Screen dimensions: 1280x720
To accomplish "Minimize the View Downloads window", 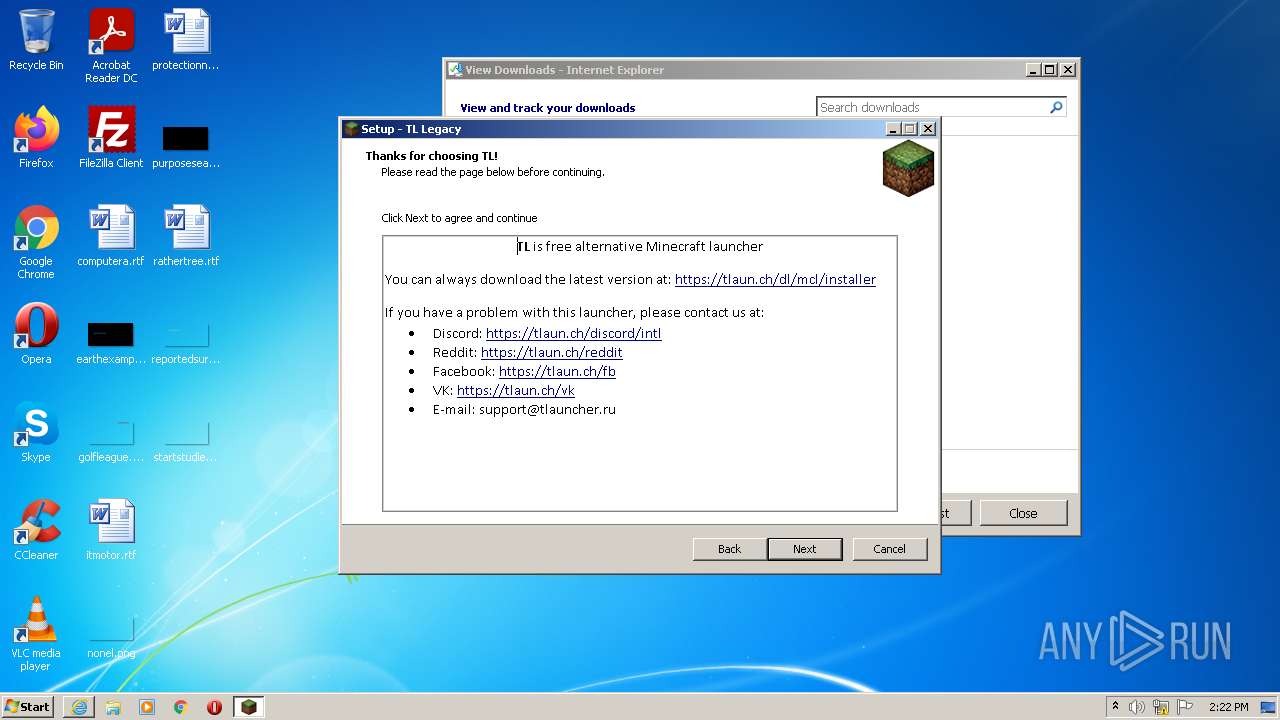I will pyautogui.click(x=1033, y=70).
